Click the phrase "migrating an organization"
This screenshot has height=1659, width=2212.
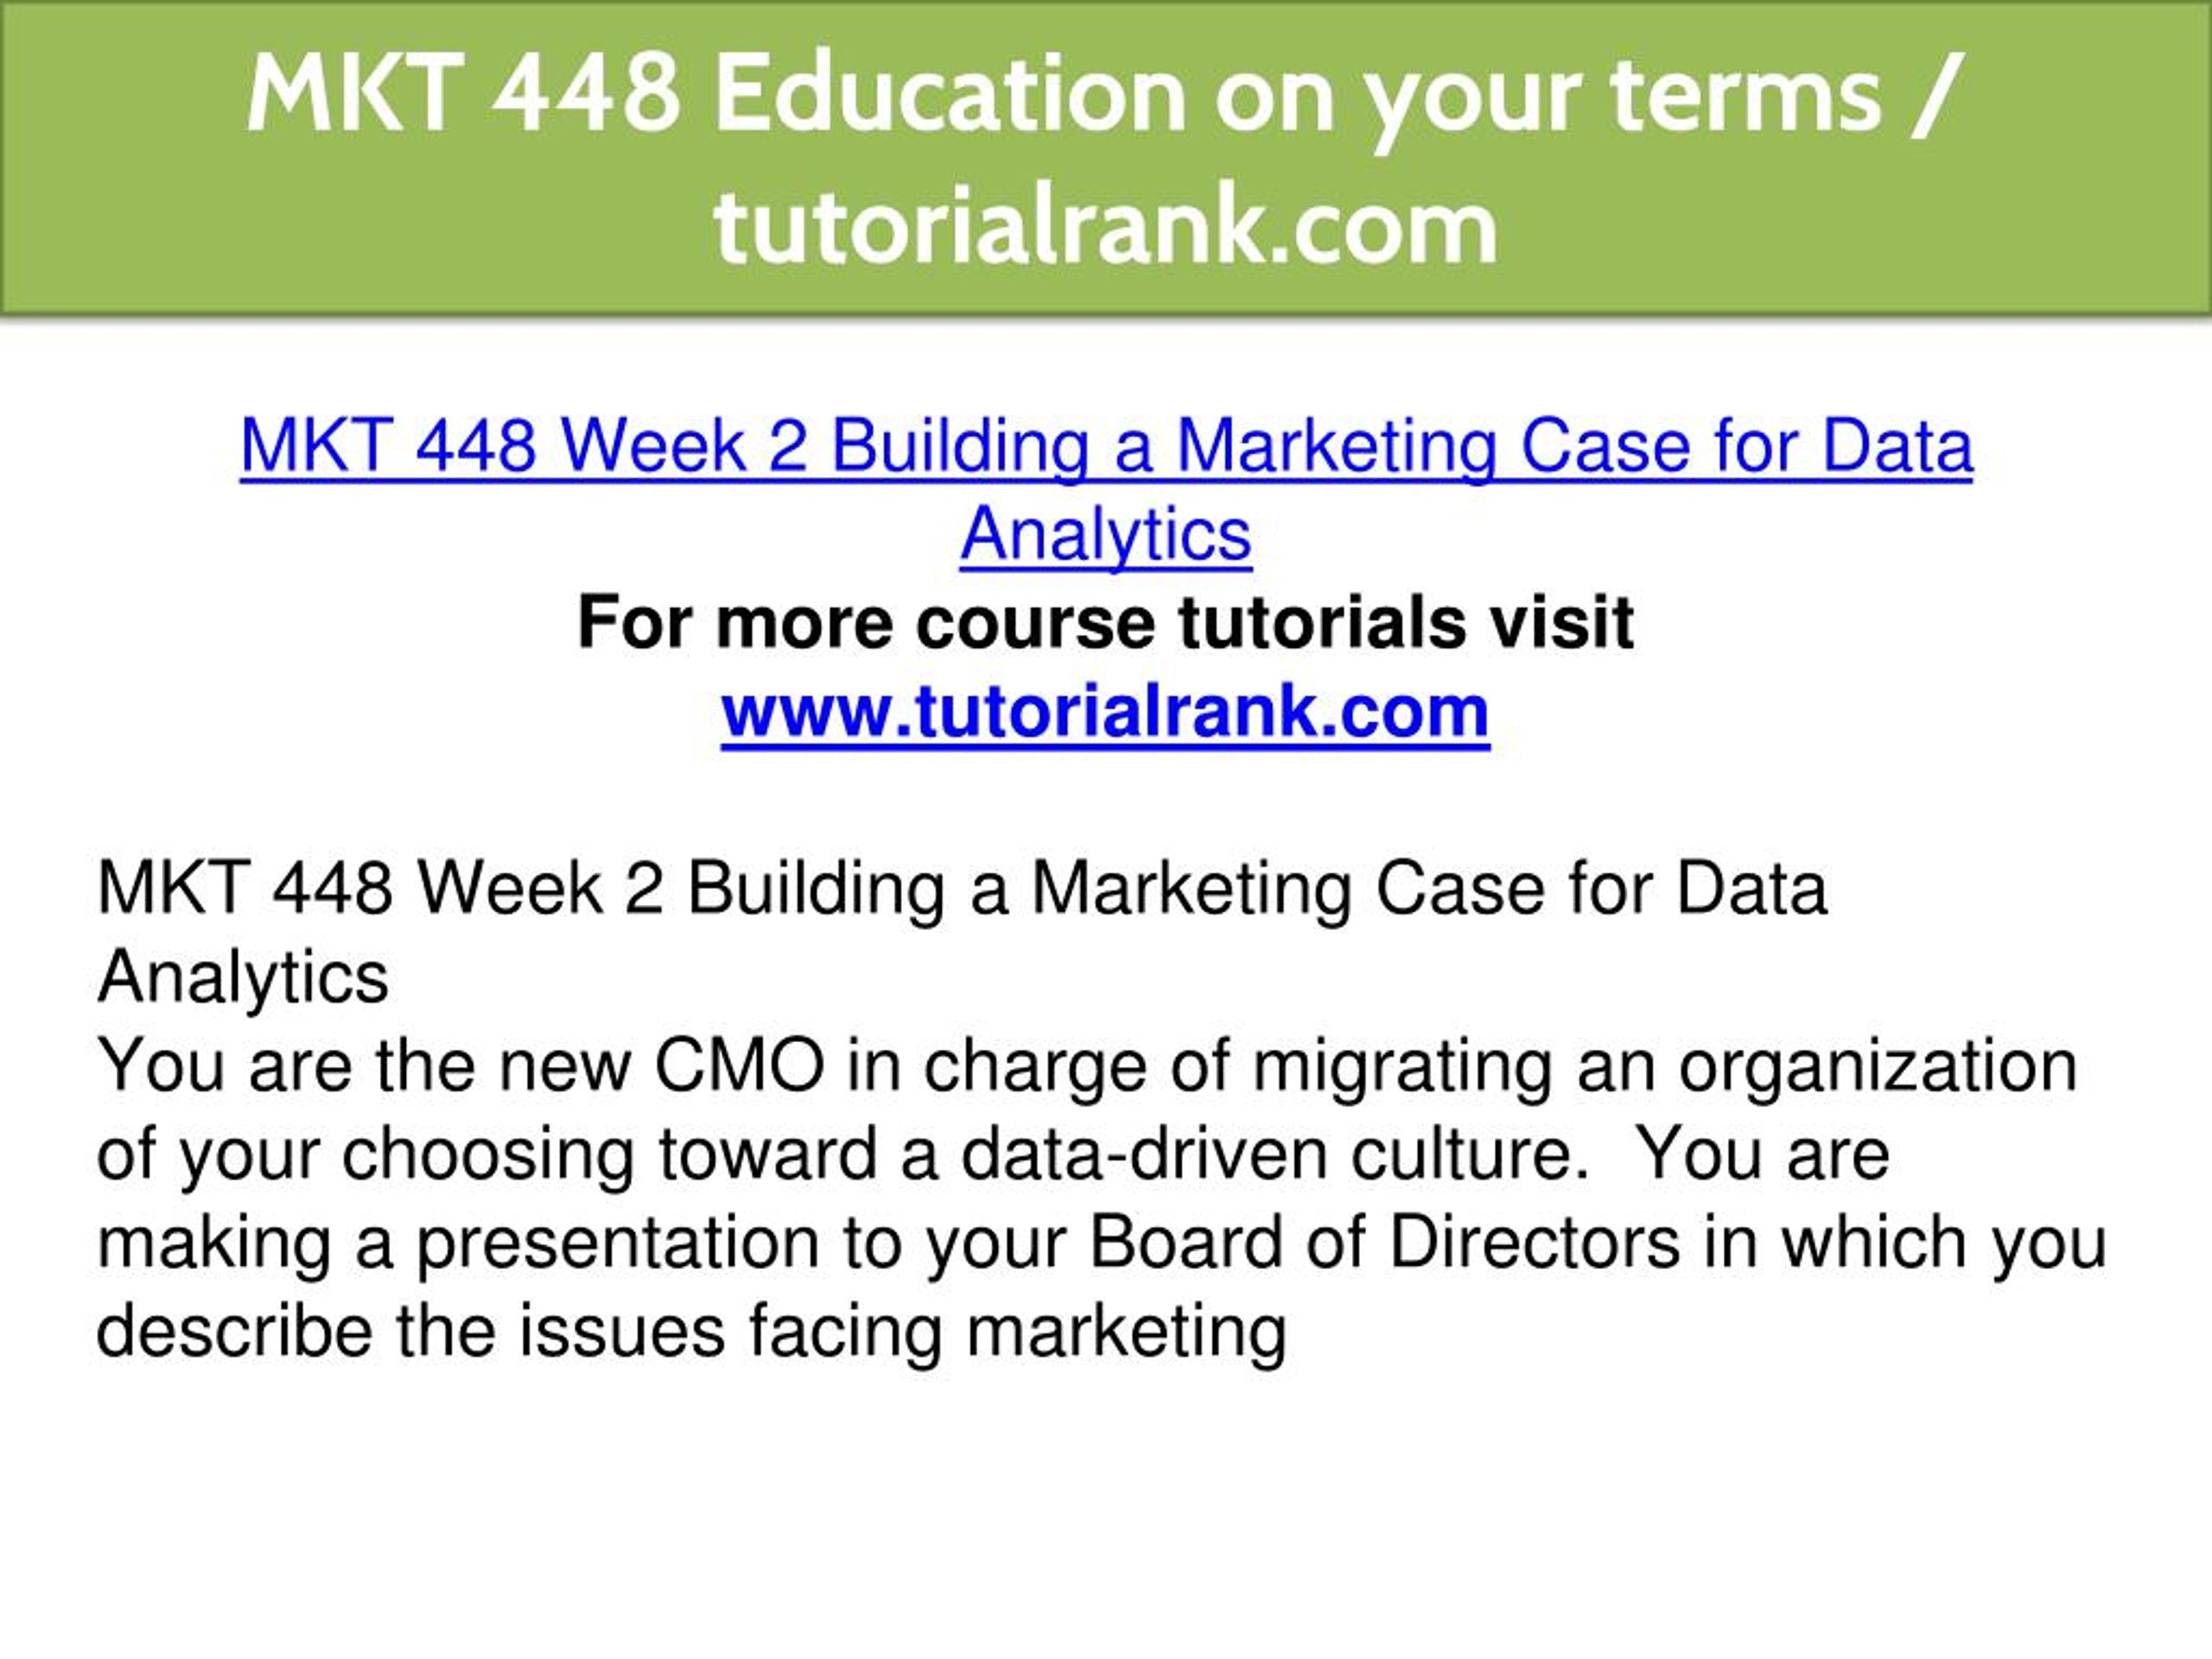(x=1665, y=1066)
